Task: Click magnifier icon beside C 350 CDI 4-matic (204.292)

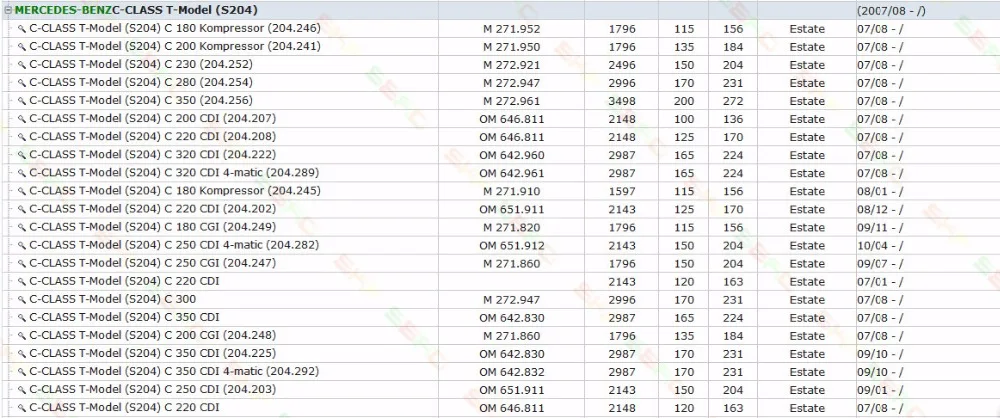Action: 22,371
